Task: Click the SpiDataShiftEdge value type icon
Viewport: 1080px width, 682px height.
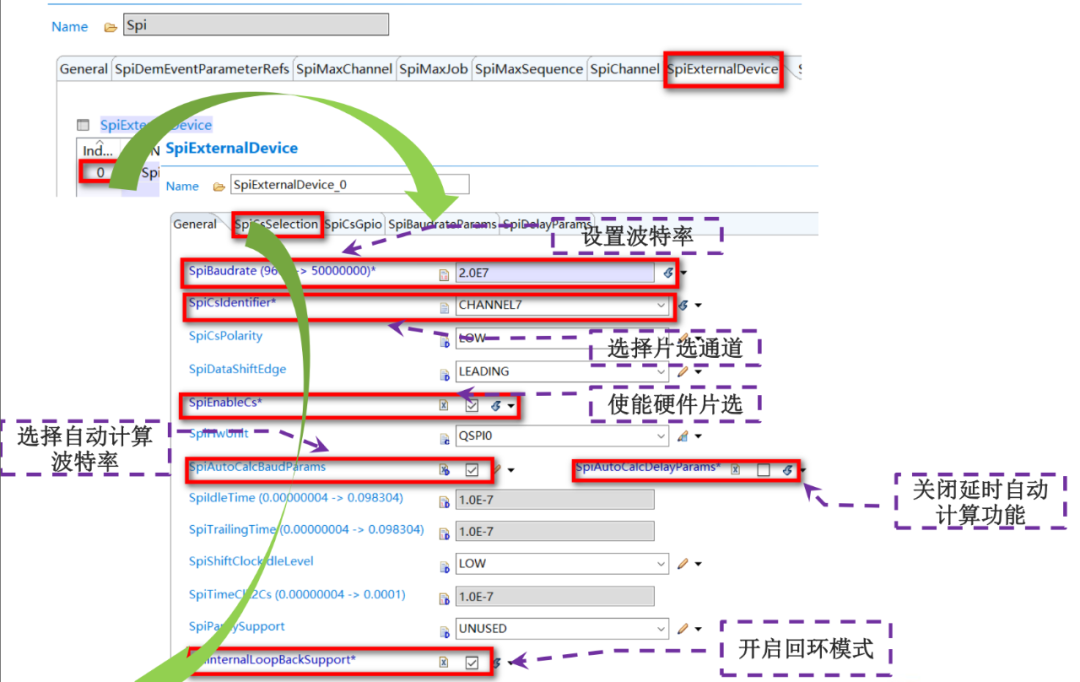Action: (444, 374)
